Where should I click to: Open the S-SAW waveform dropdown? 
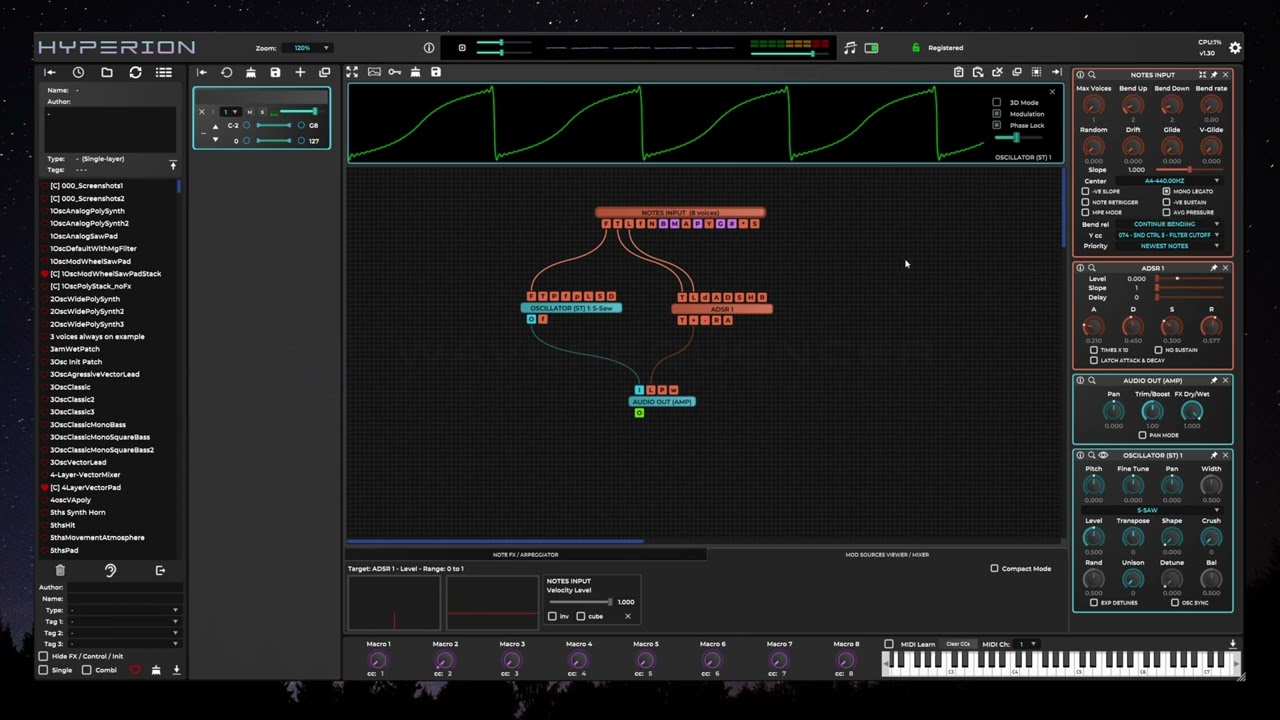tap(1152, 510)
